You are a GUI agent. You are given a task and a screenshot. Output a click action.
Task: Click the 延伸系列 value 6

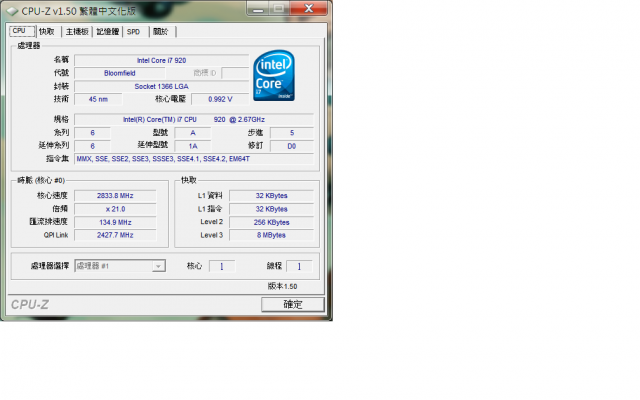(x=92, y=146)
